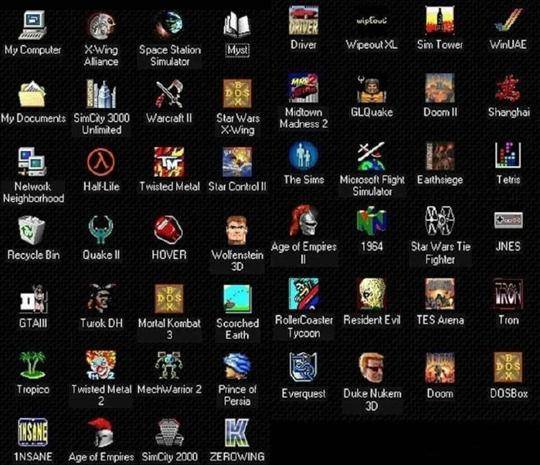The width and height of the screenshot is (540, 465).
Task: Select the TES Arena icon
Action: click(x=440, y=294)
